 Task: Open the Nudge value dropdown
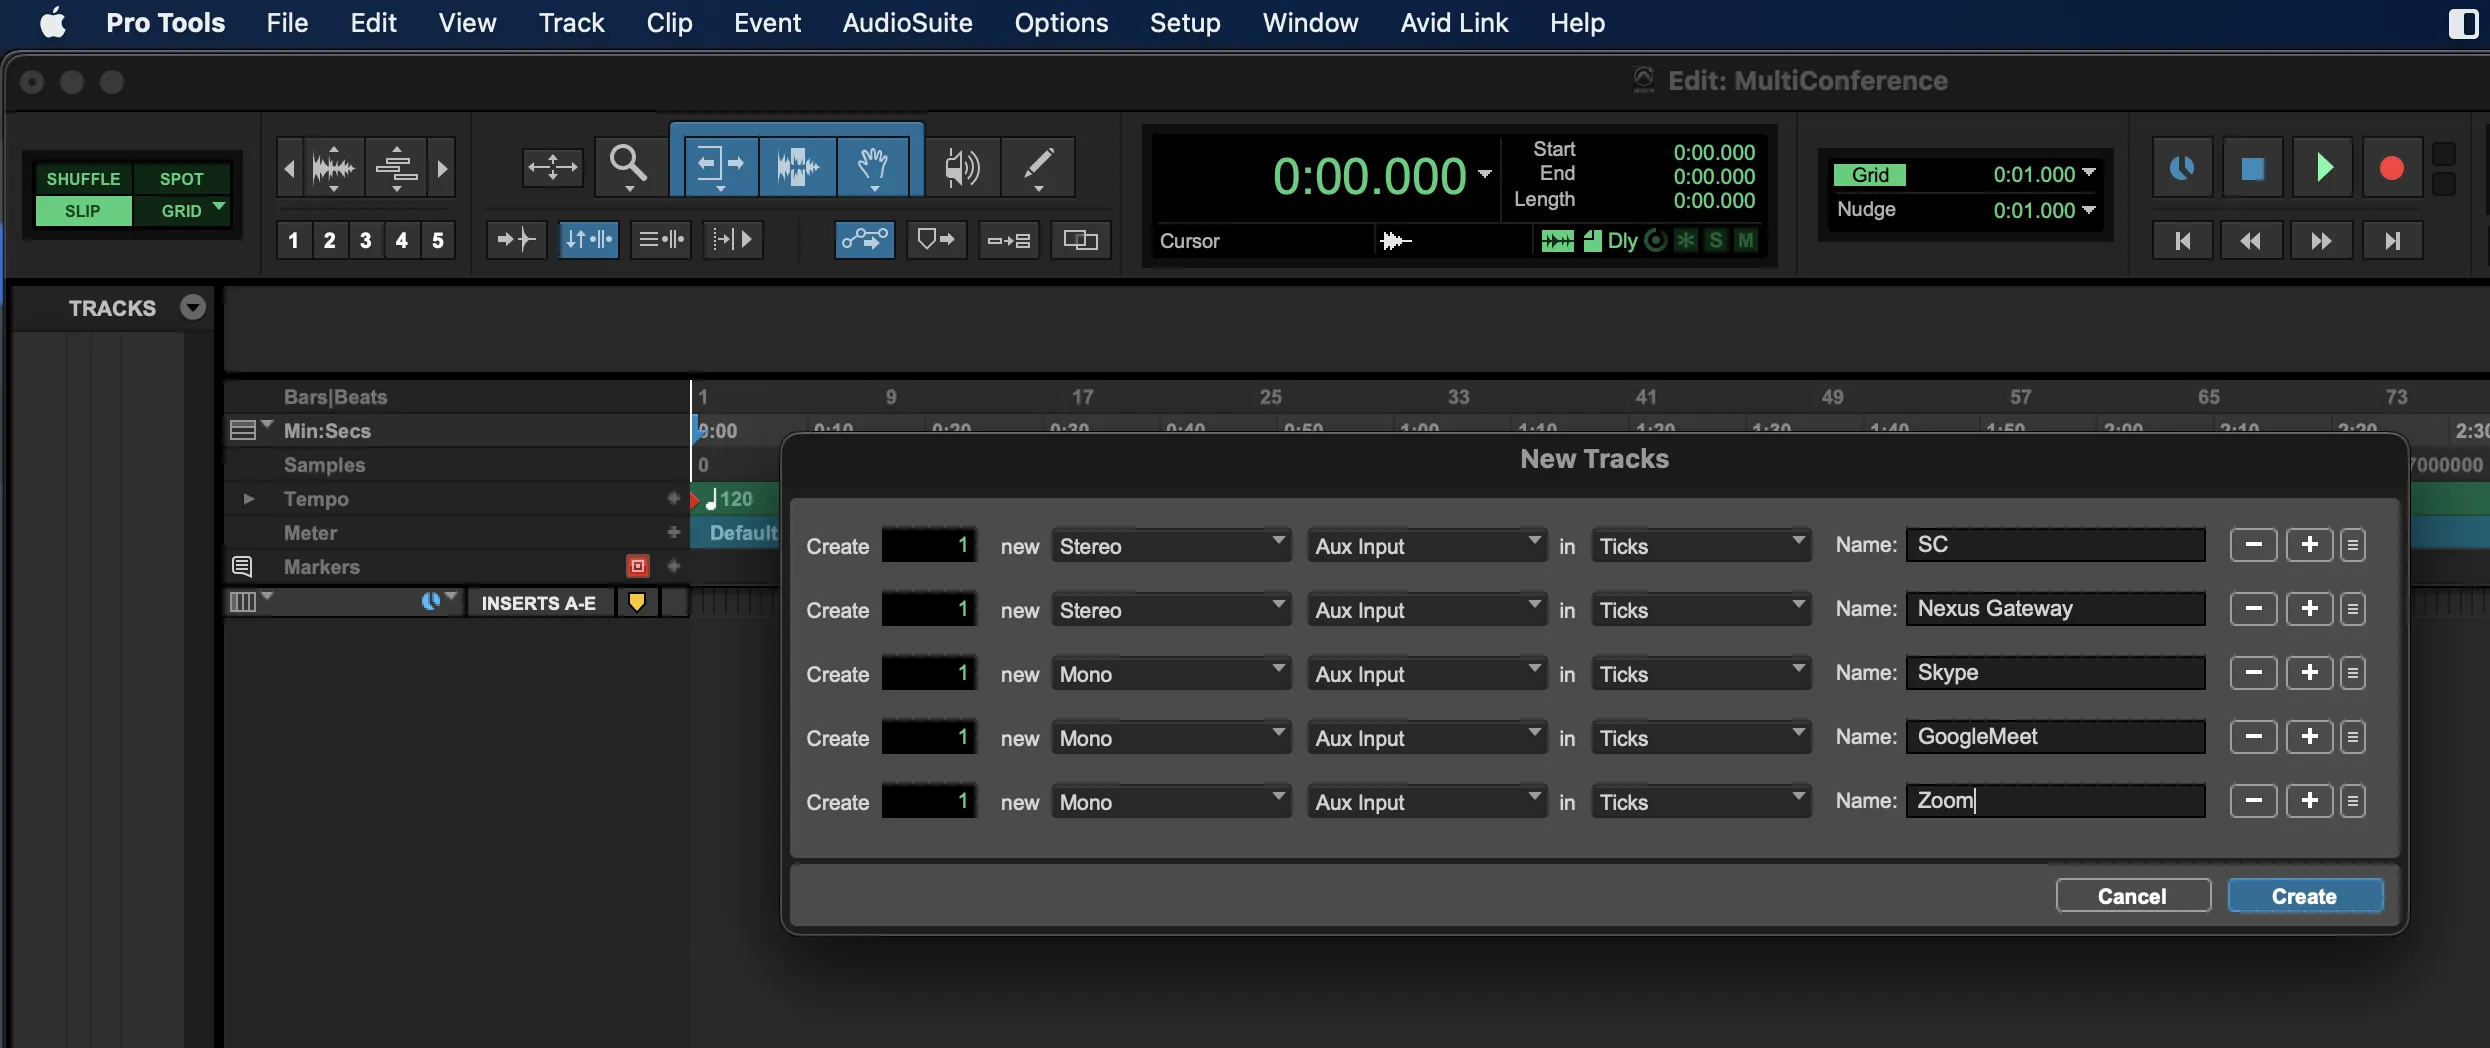tap(2089, 210)
